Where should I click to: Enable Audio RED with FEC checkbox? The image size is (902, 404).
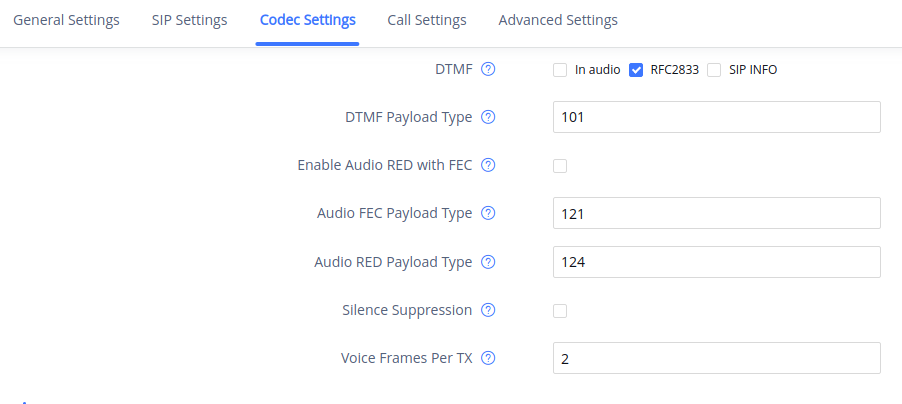[560, 166]
